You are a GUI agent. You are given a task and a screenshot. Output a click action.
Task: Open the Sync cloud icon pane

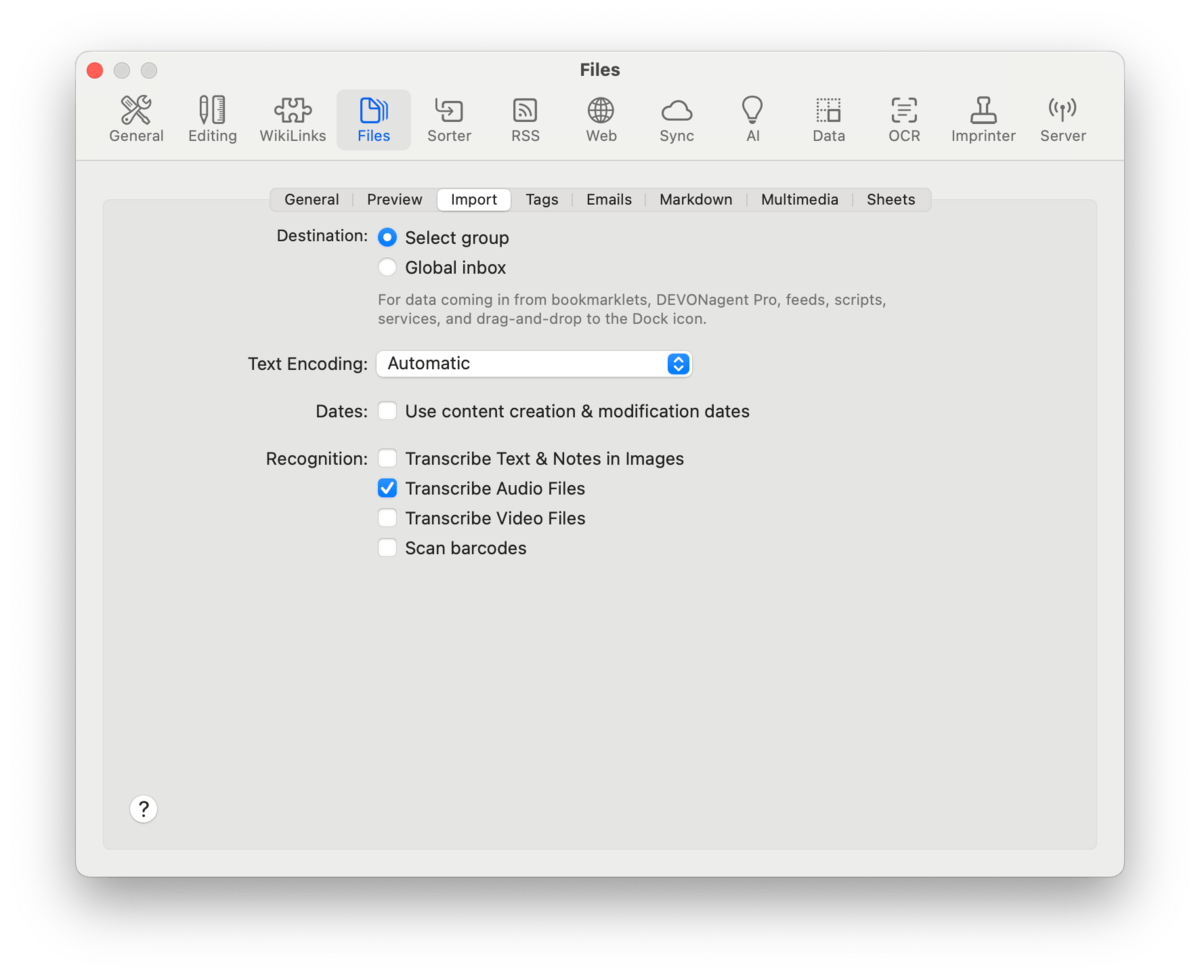pos(676,120)
